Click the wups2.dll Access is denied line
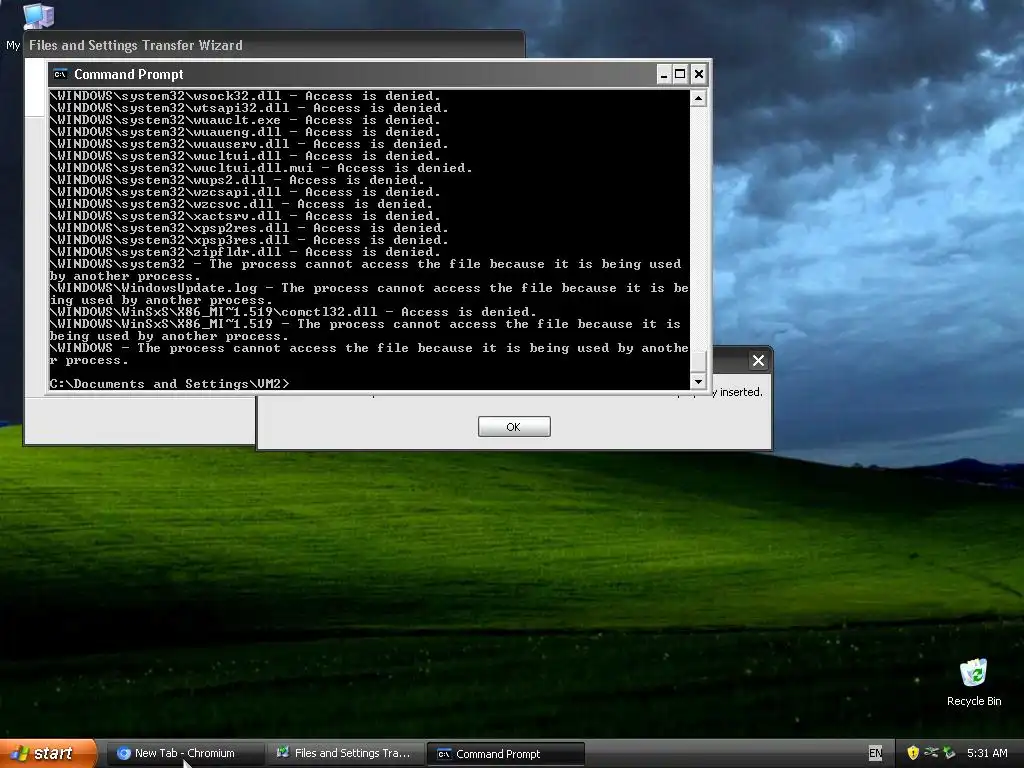The image size is (1024, 768). point(237,180)
